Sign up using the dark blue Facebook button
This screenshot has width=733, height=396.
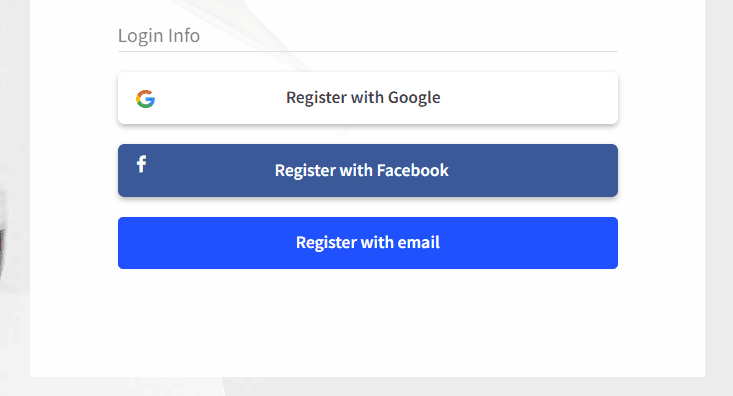point(368,170)
